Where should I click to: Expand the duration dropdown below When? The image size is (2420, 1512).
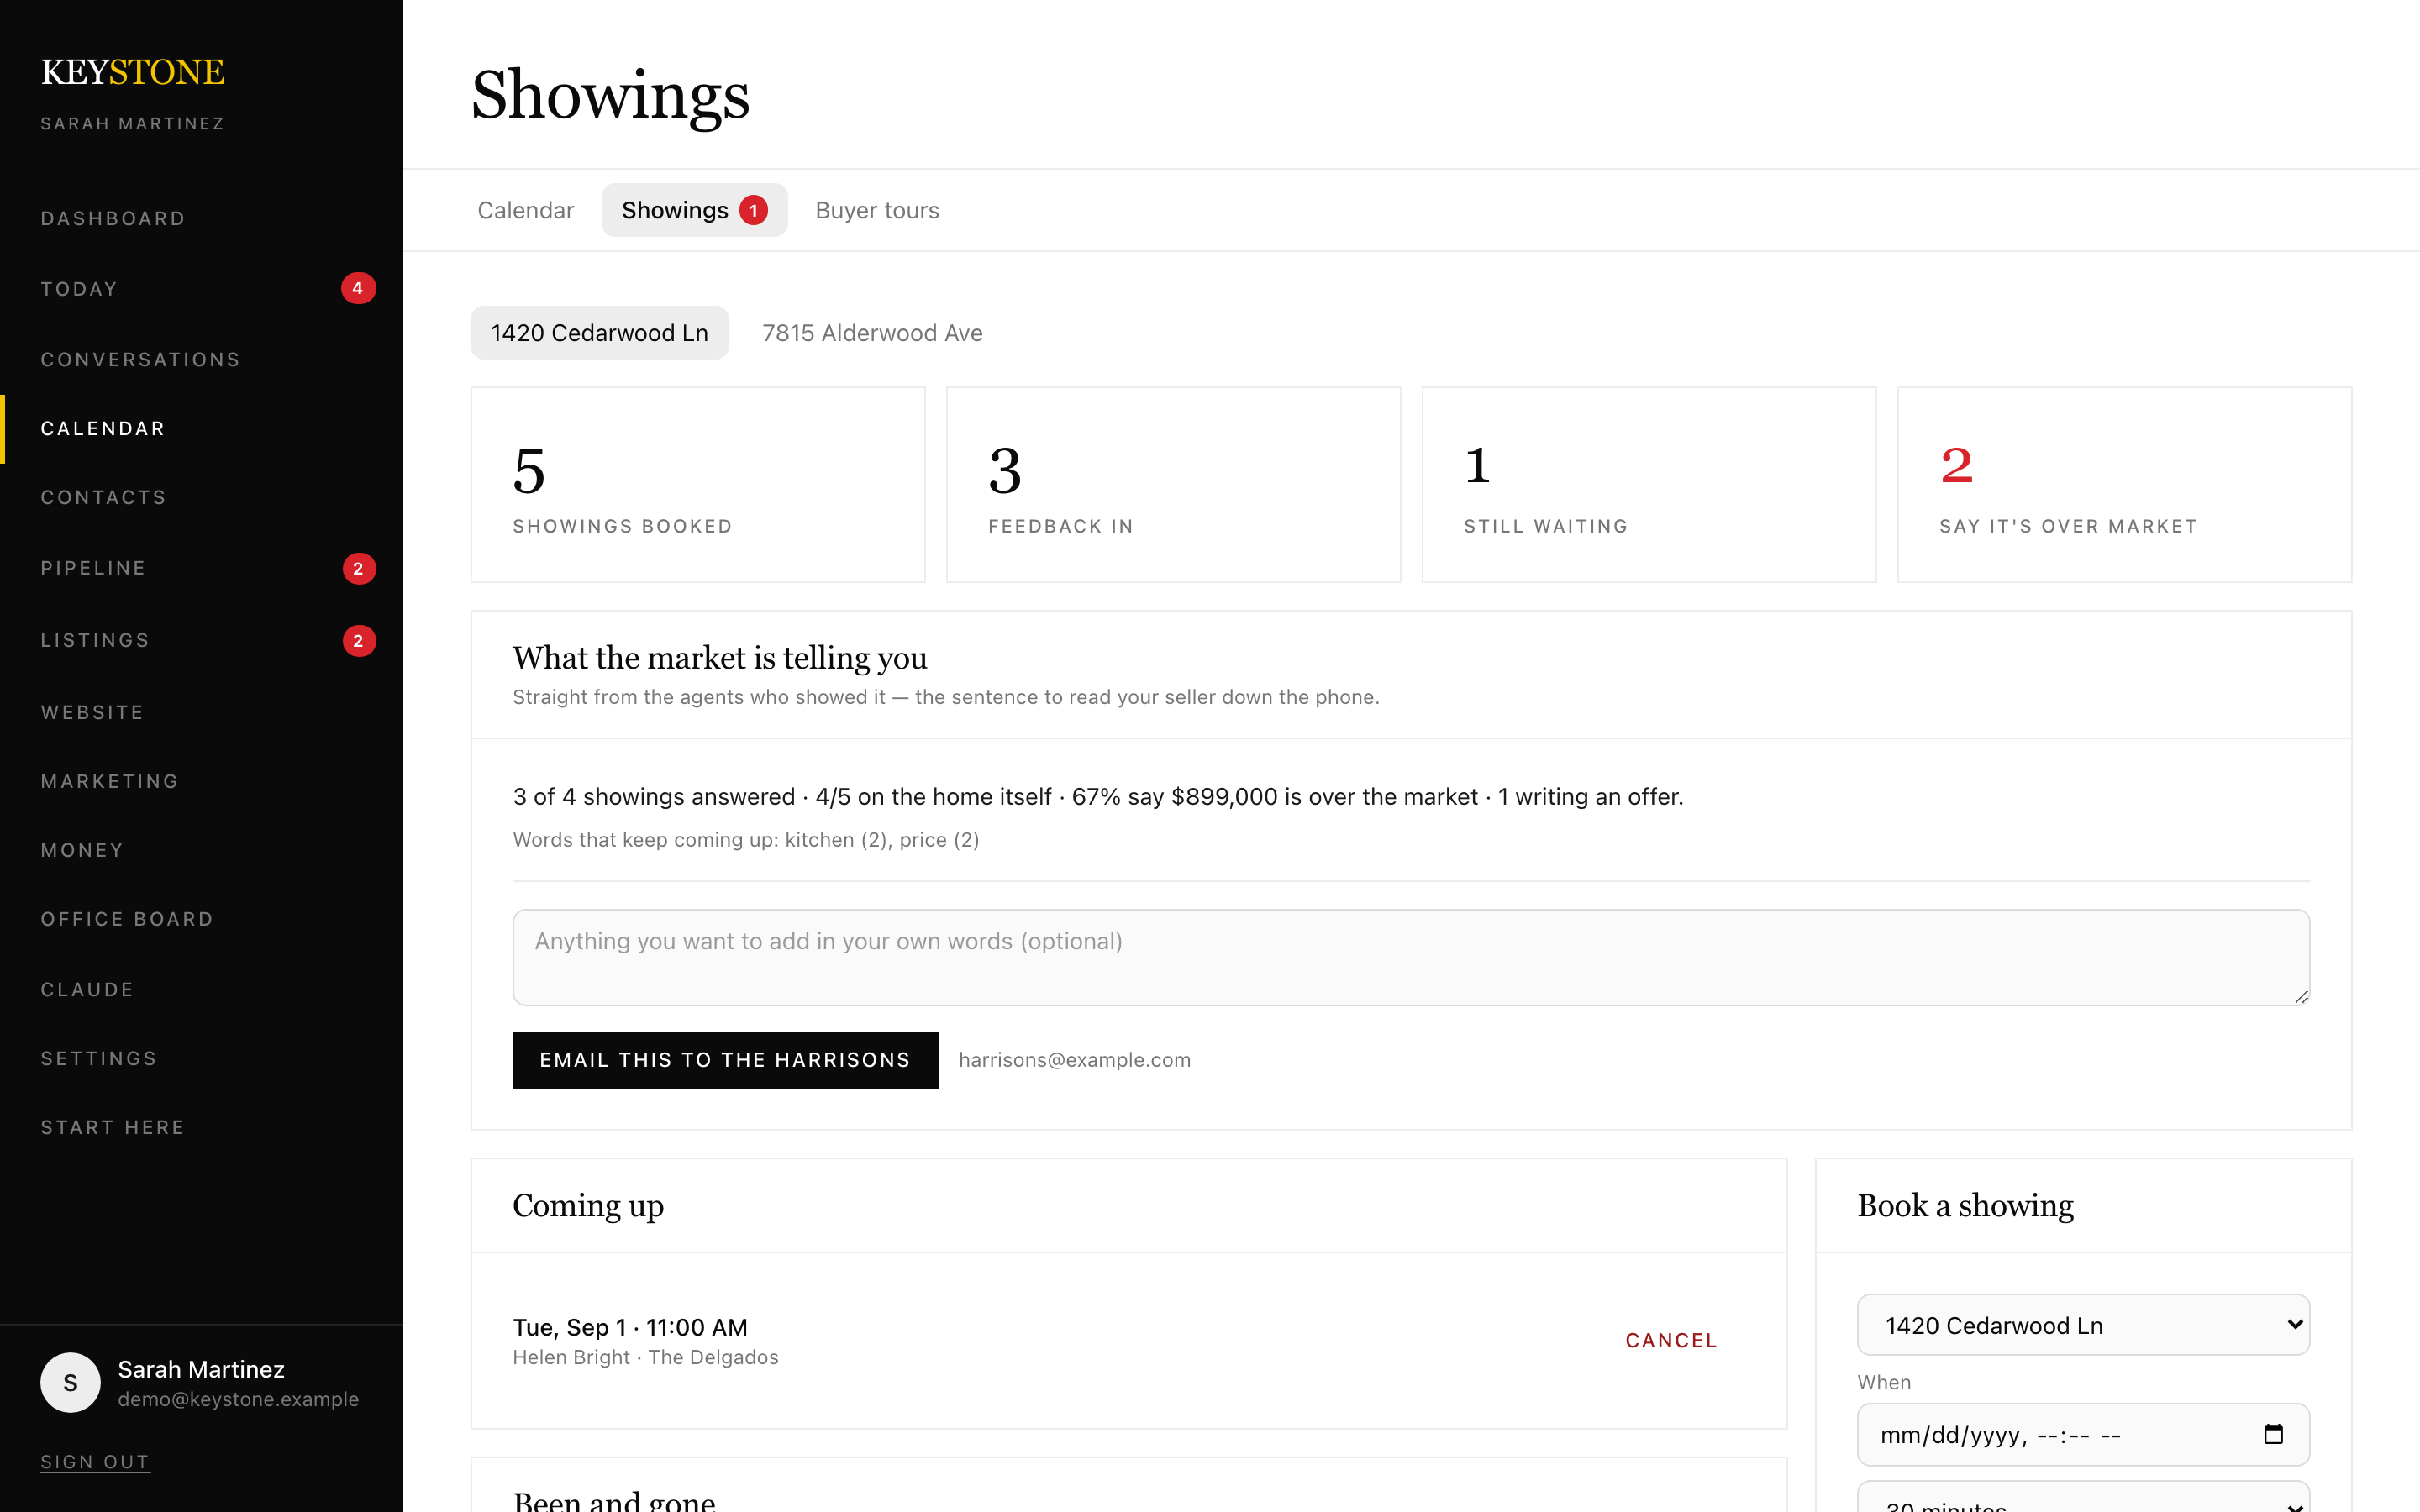[x=2083, y=1498]
